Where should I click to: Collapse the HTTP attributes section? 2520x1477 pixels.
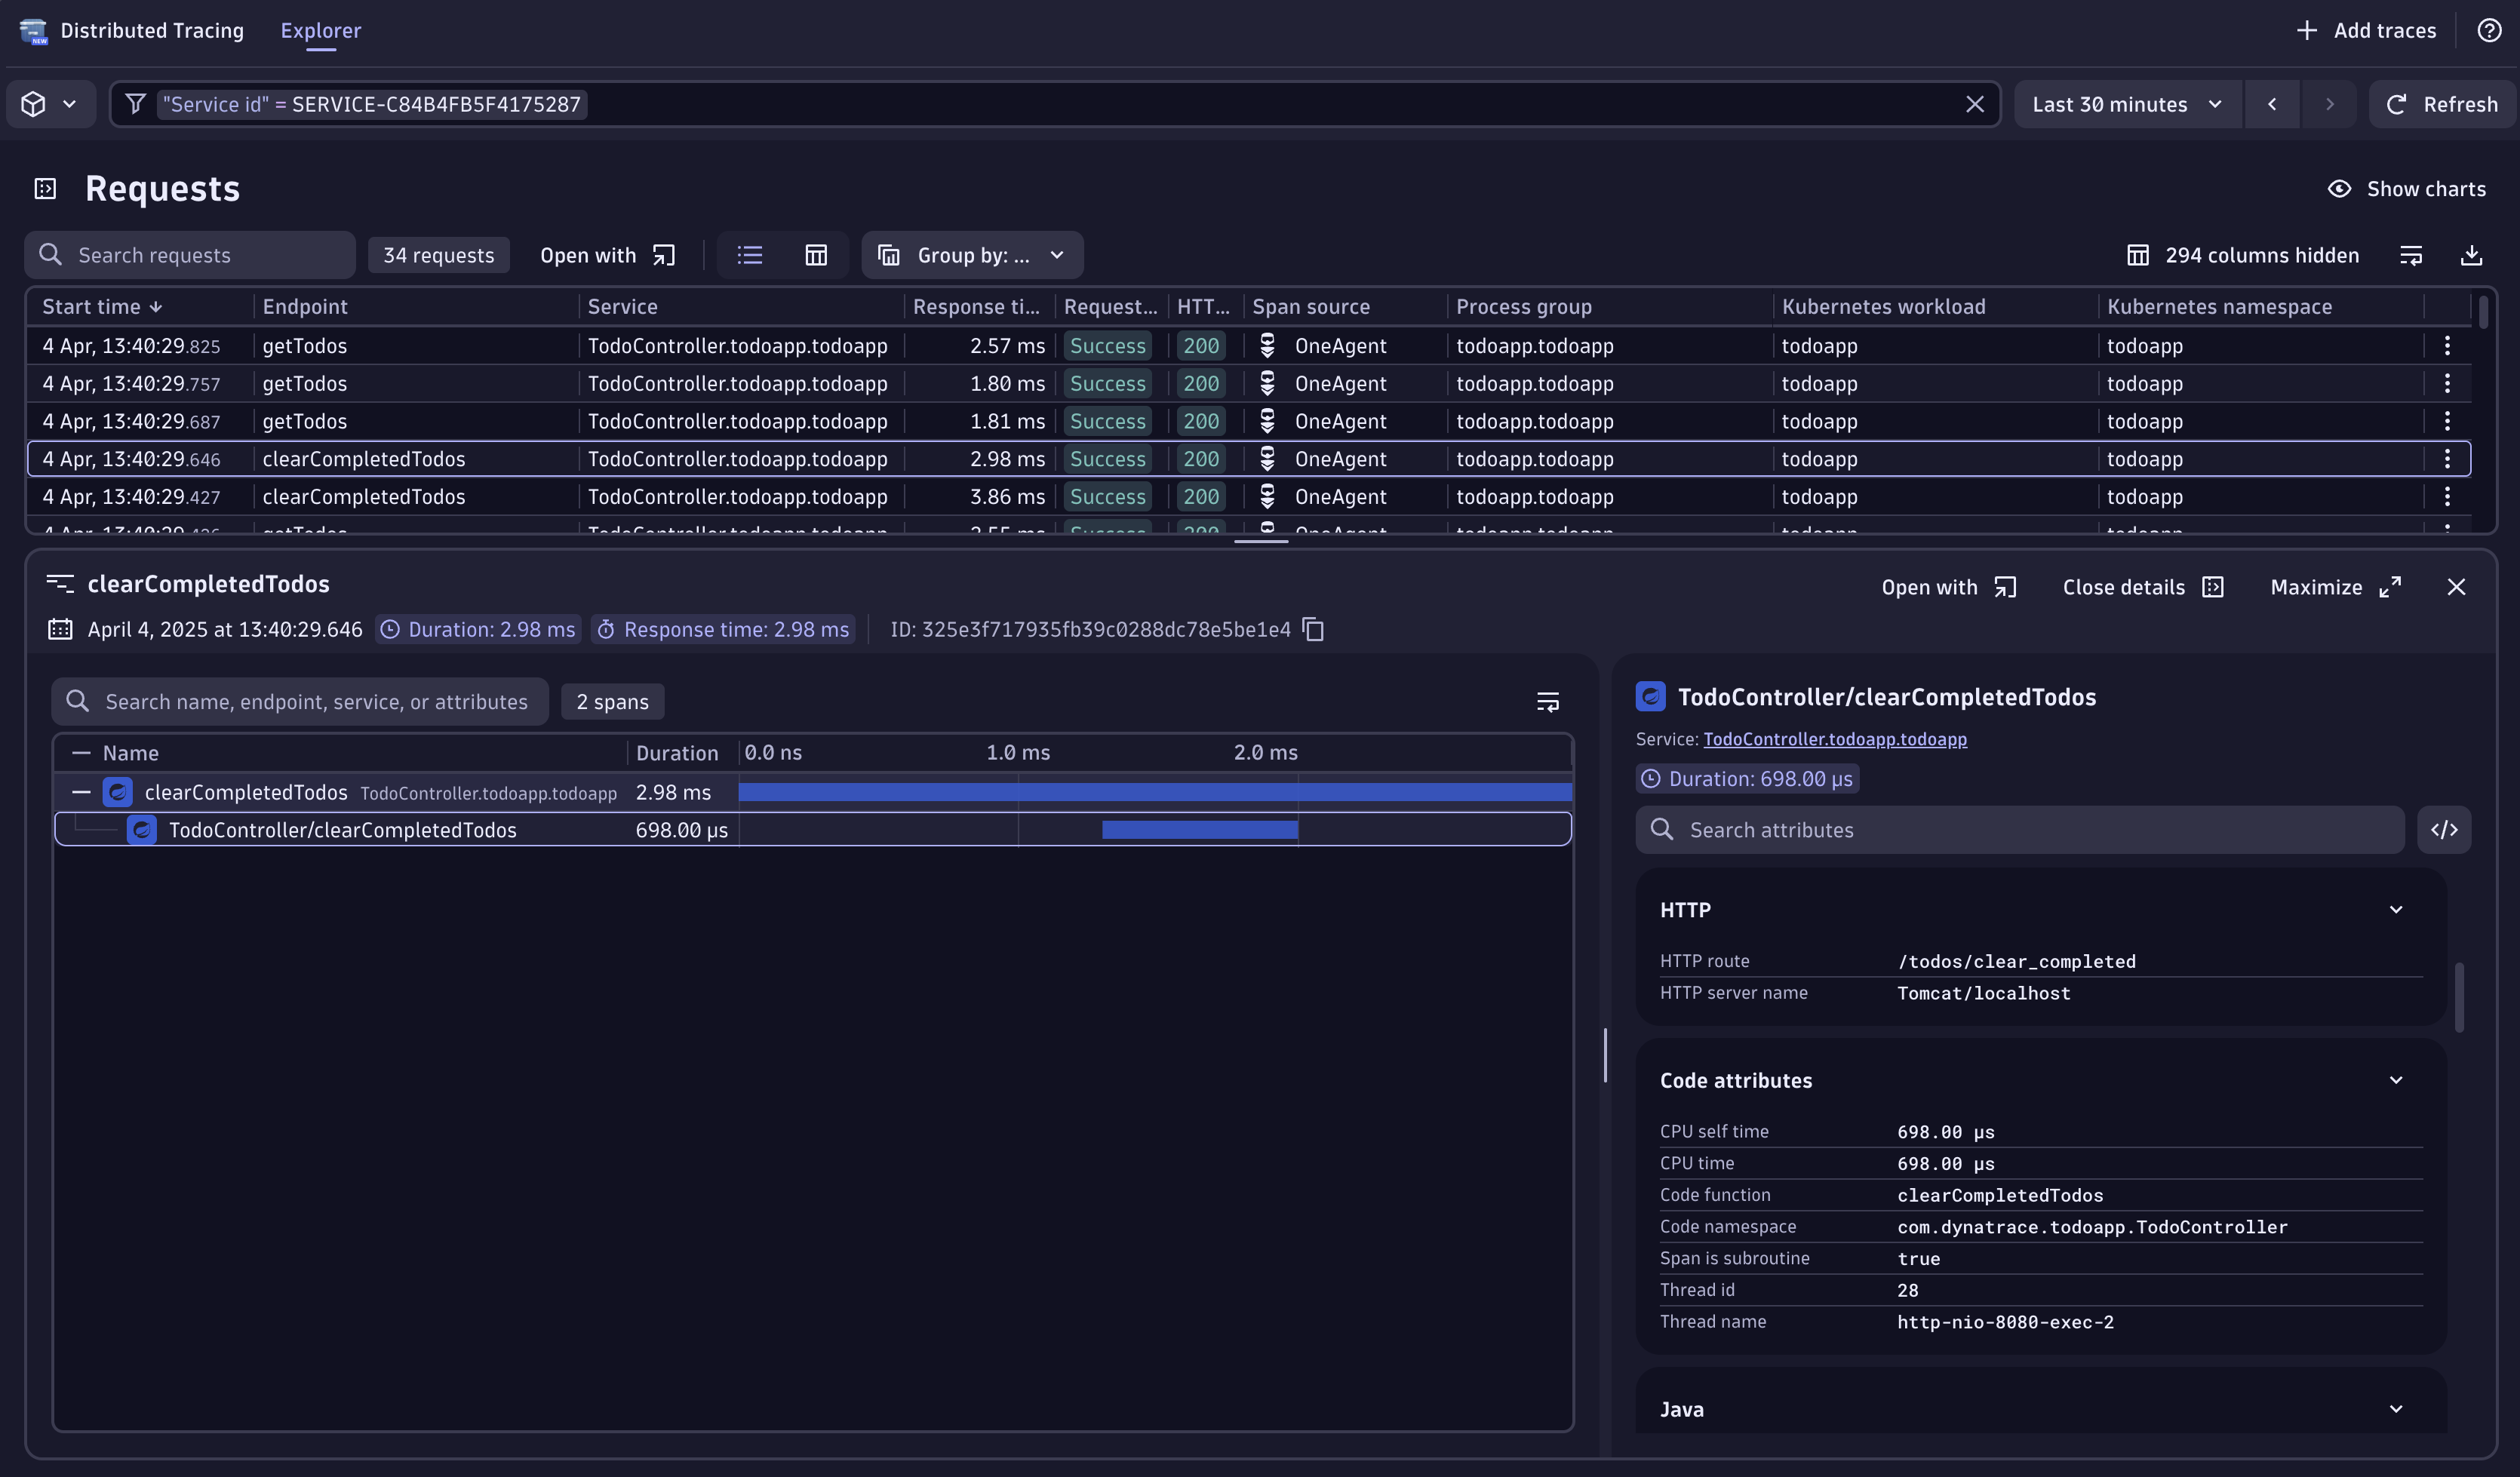coord(2395,910)
